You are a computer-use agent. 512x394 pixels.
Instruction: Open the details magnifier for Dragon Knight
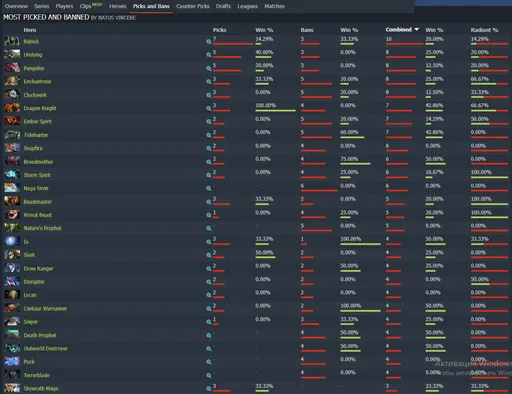tap(209, 108)
